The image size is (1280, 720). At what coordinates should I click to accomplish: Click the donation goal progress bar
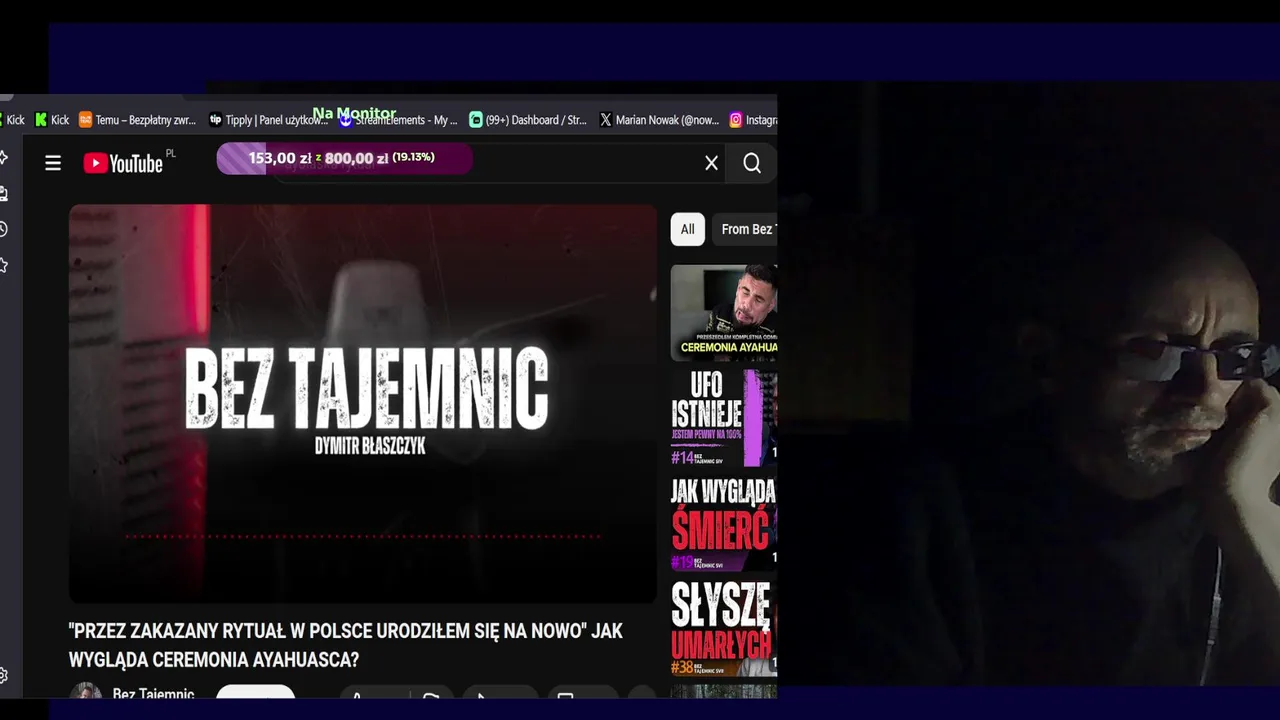tap(345, 158)
